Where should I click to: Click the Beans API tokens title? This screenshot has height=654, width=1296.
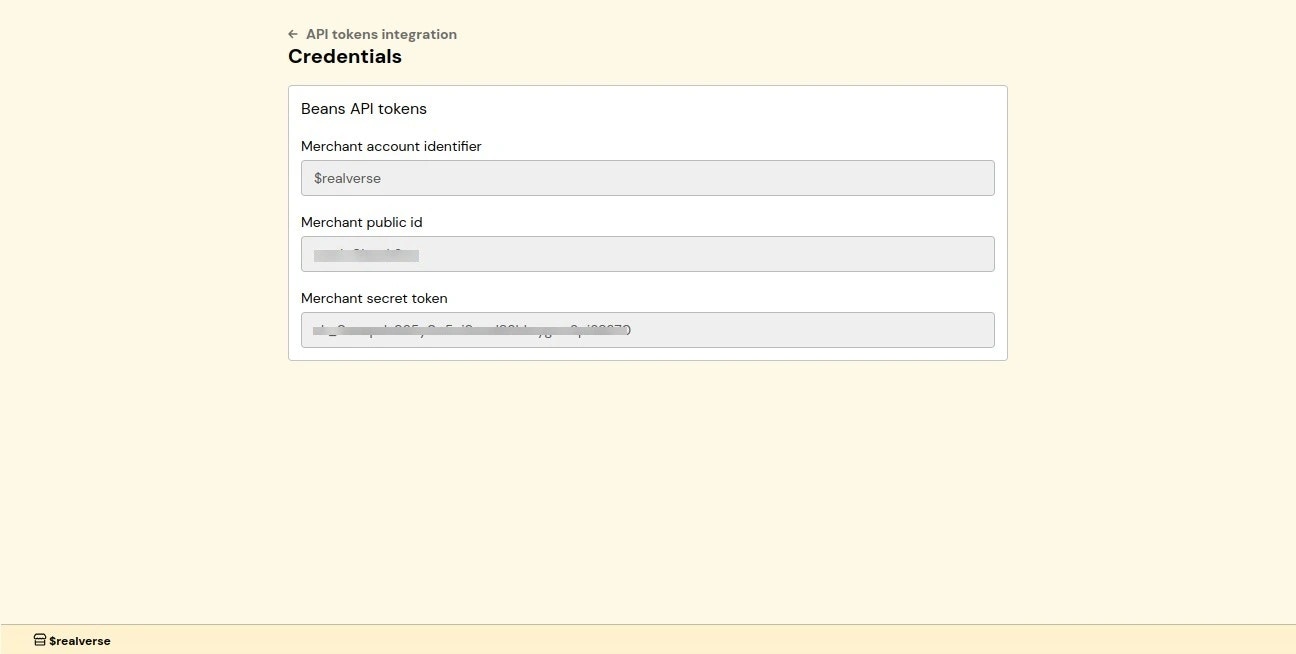[364, 108]
